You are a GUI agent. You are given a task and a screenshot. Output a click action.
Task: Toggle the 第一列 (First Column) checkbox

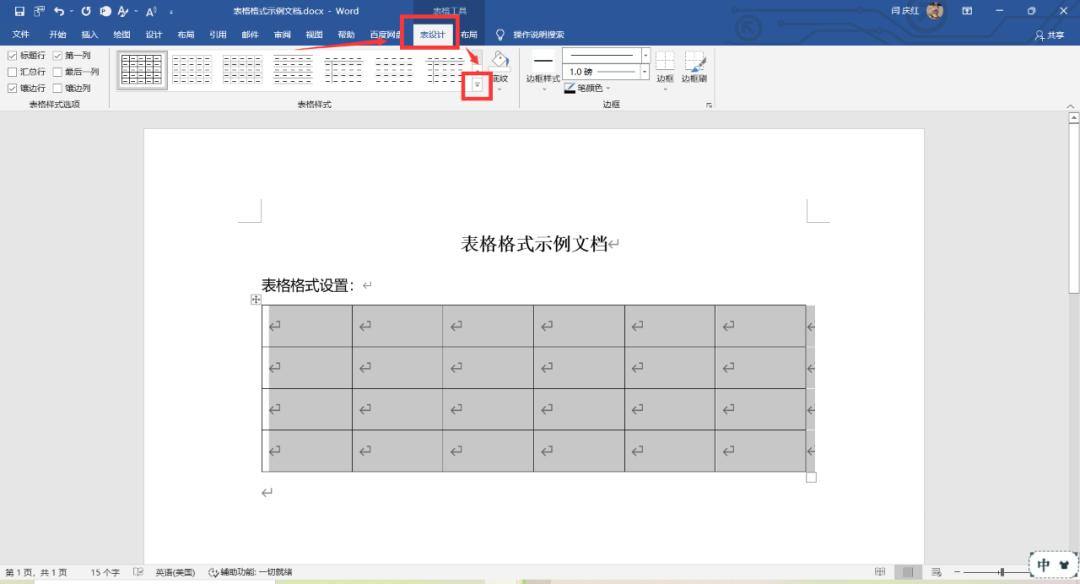pos(58,55)
